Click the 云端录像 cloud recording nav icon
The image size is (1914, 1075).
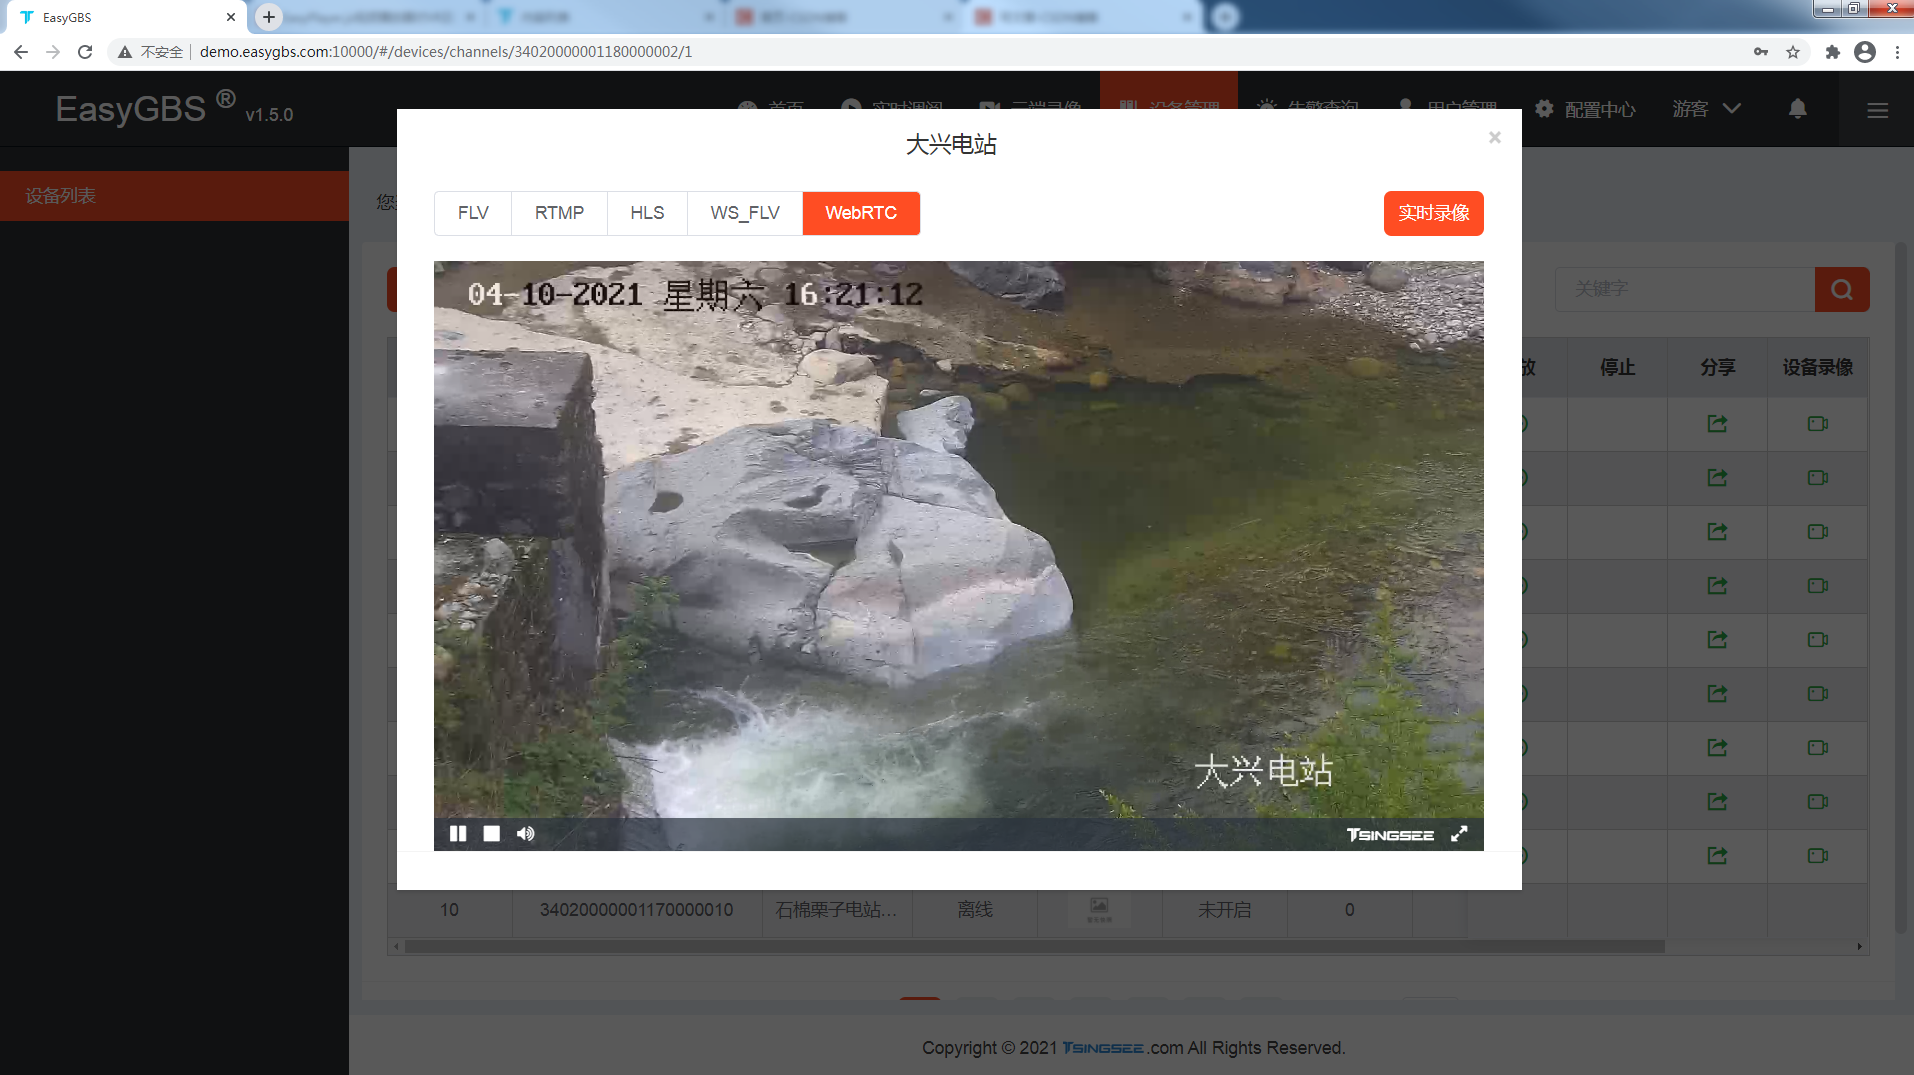1030,109
